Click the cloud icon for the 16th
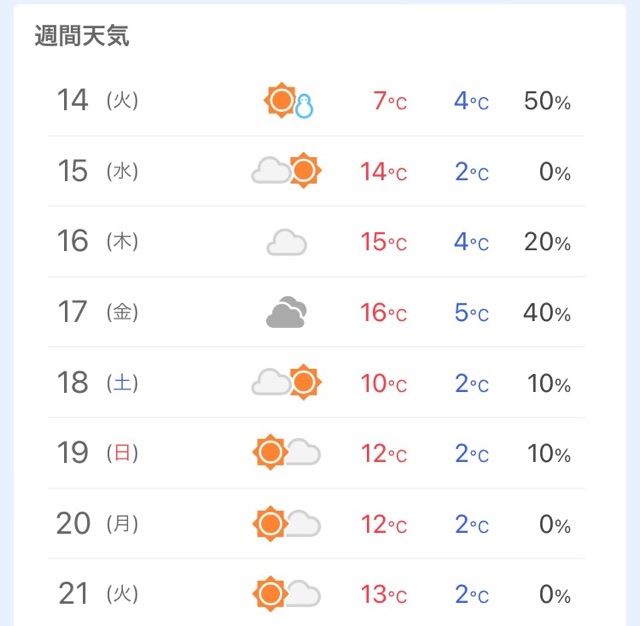 287,242
